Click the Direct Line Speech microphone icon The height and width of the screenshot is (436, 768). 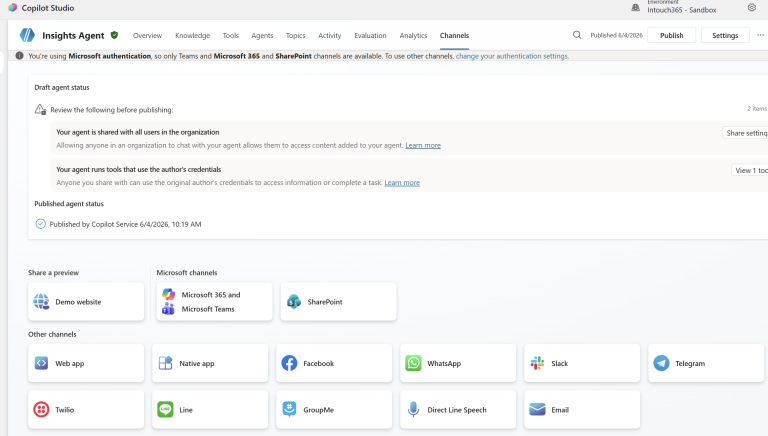coord(413,410)
